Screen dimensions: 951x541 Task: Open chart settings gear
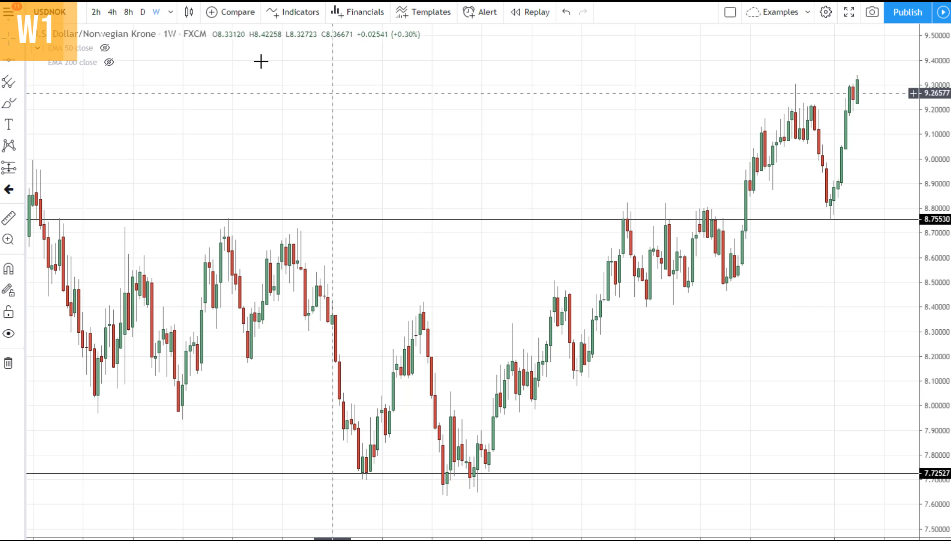(825, 12)
